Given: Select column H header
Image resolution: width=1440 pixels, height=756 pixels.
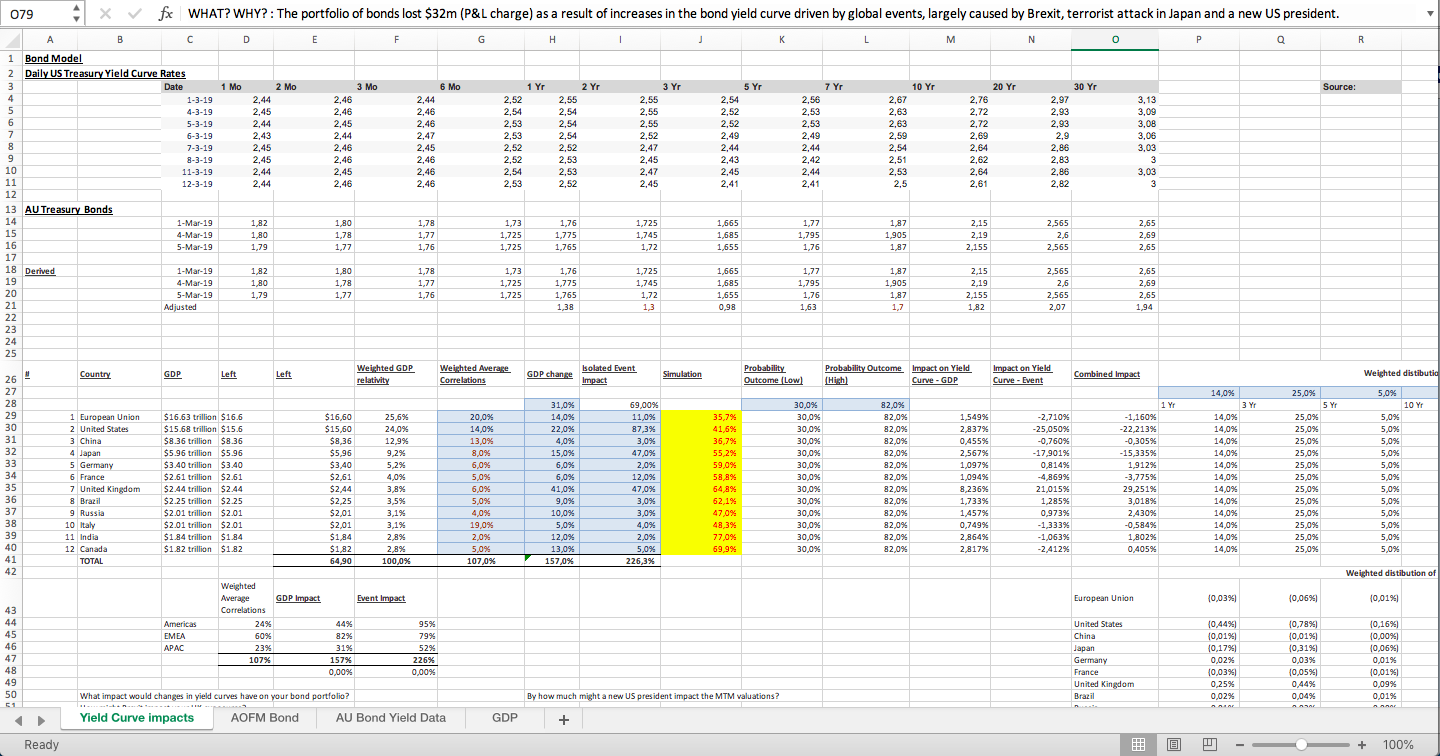Looking at the screenshot, I should pyautogui.click(x=552, y=39).
